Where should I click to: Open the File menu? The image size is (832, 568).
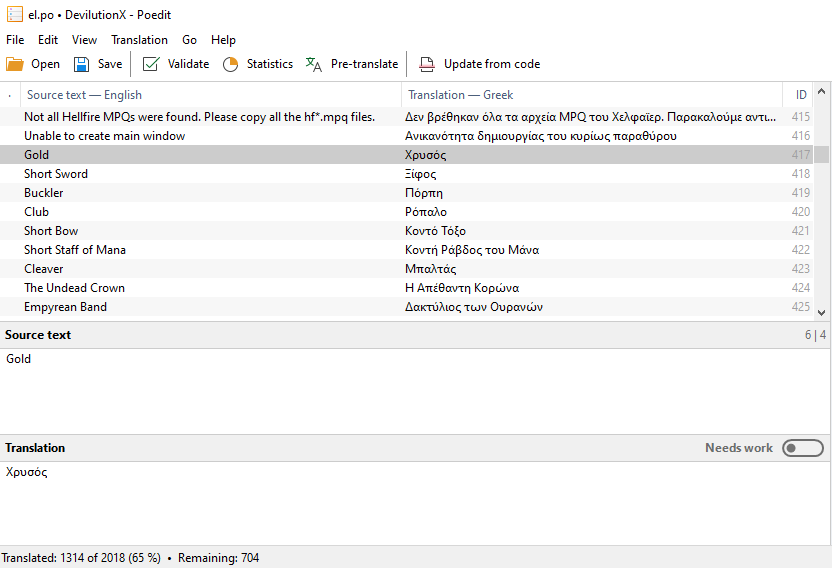[x=15, y=40]
